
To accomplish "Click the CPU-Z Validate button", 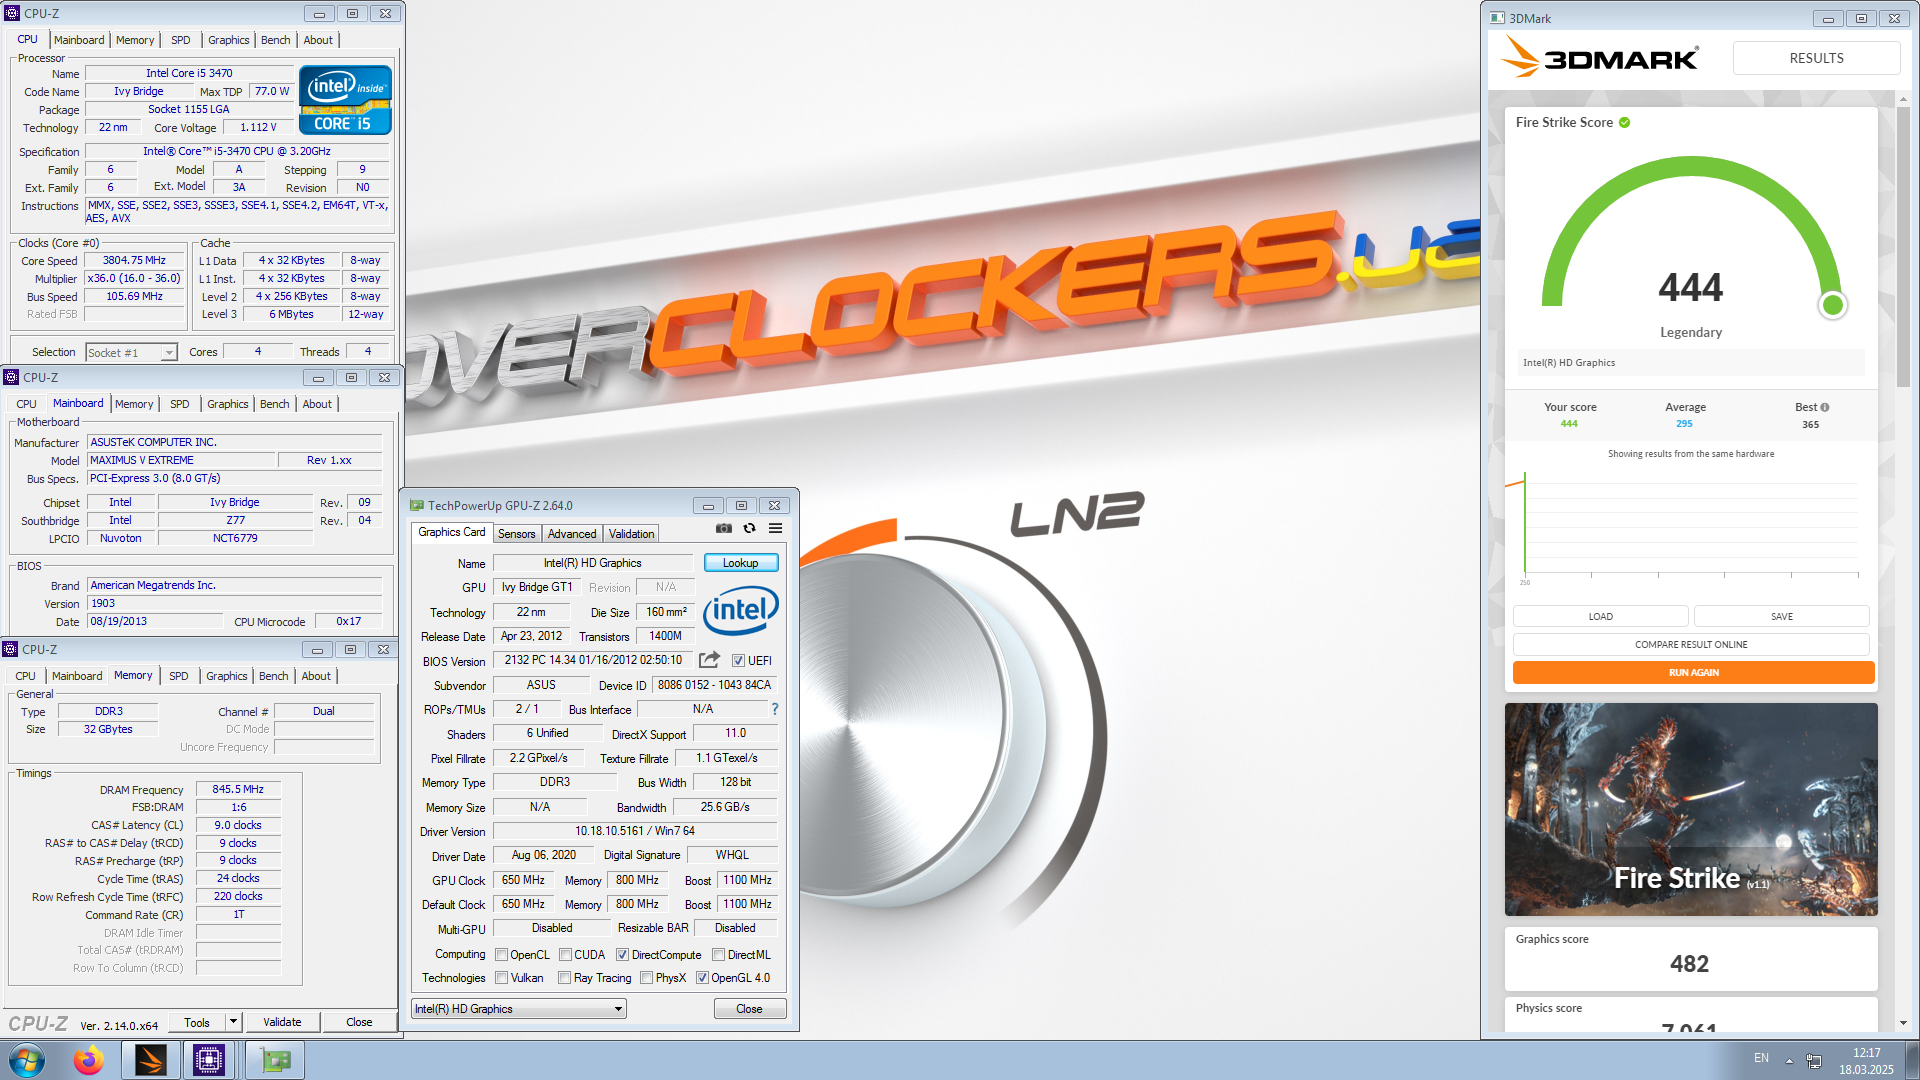I will click(282, 1022).
